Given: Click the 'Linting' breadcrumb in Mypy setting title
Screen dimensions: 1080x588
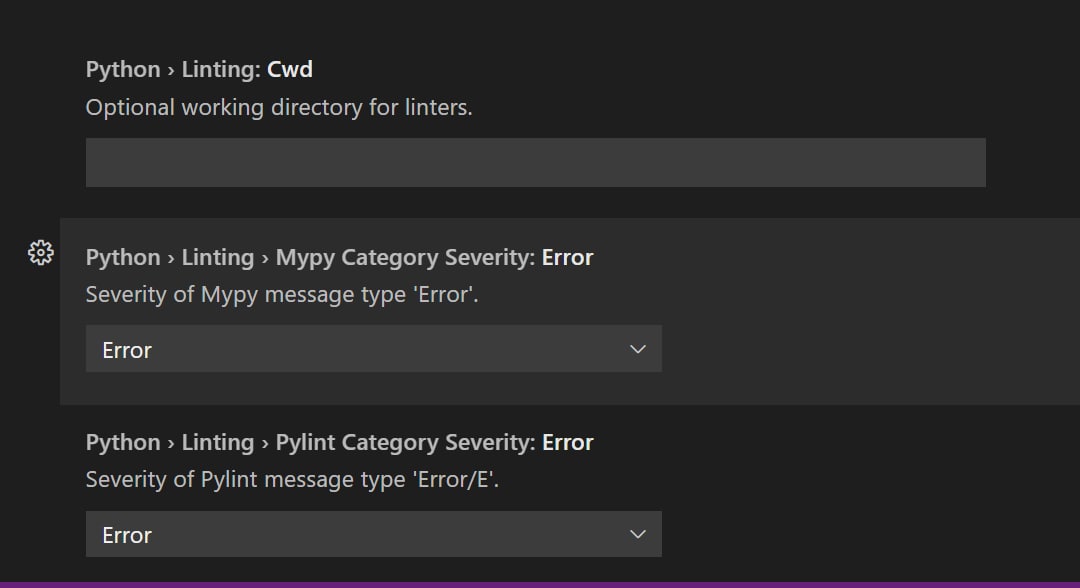Looking at the screenshot, I should pos(218,258).
